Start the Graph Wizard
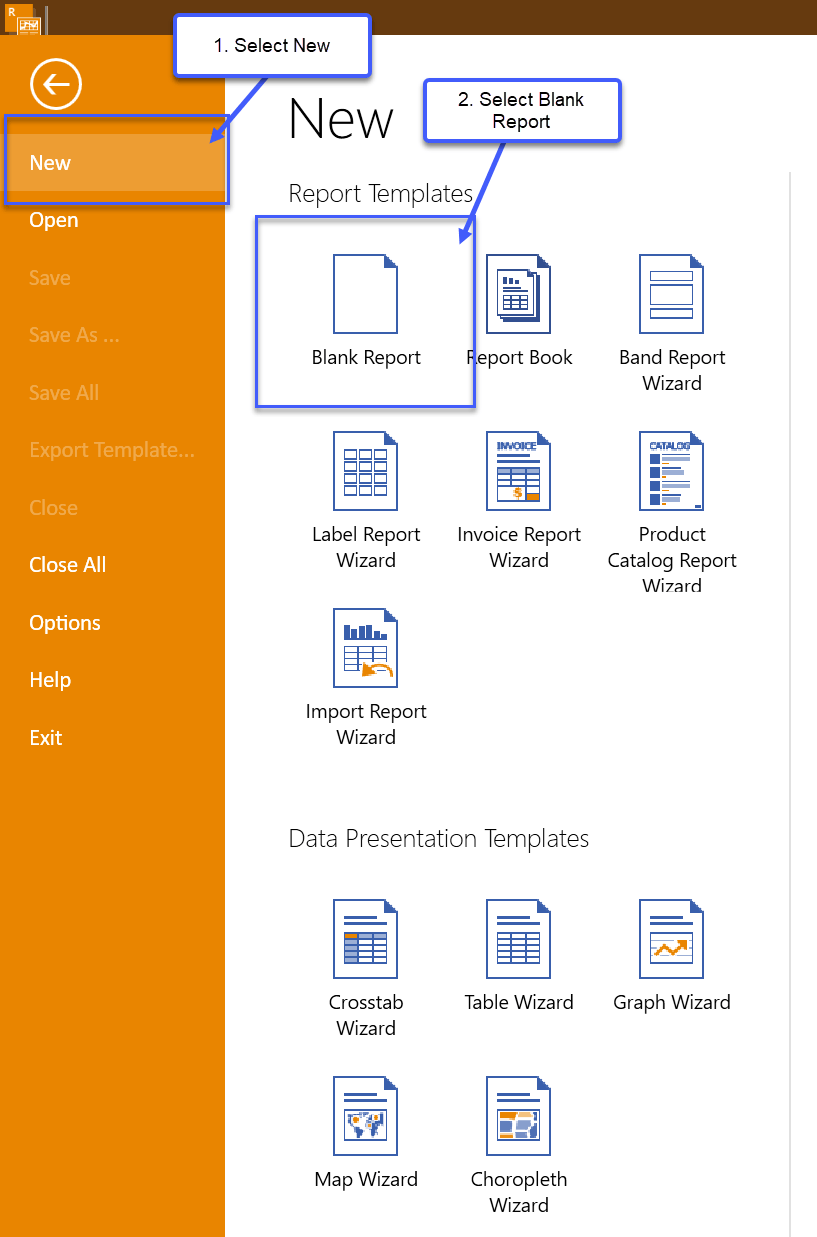Viewport: 817px width, 1237px height. coord(671,938)
